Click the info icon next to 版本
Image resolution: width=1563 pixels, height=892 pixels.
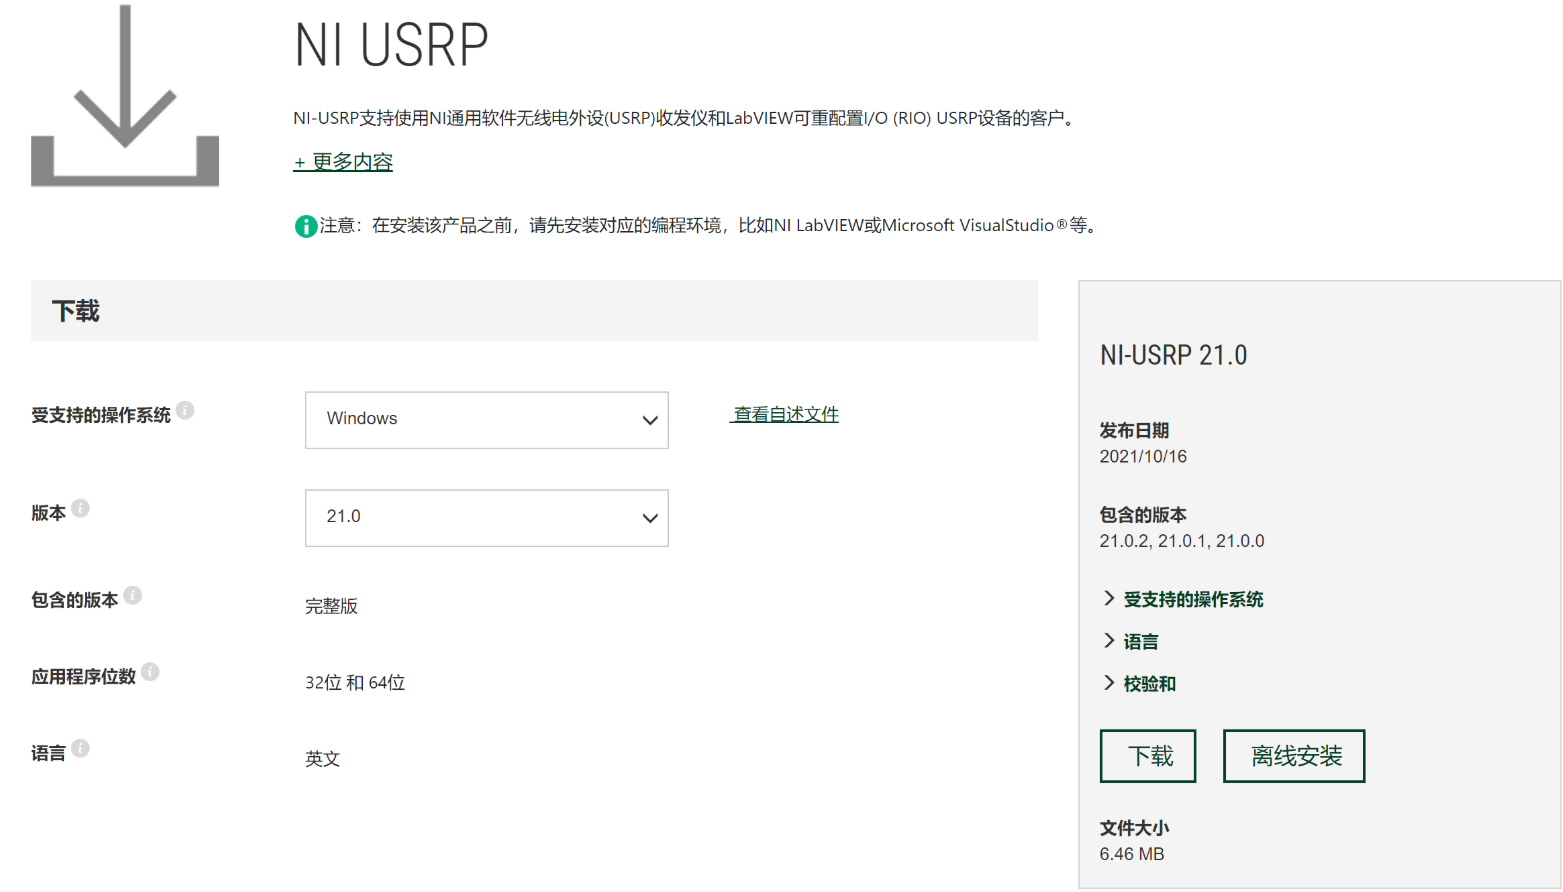(x=82, y=507)
